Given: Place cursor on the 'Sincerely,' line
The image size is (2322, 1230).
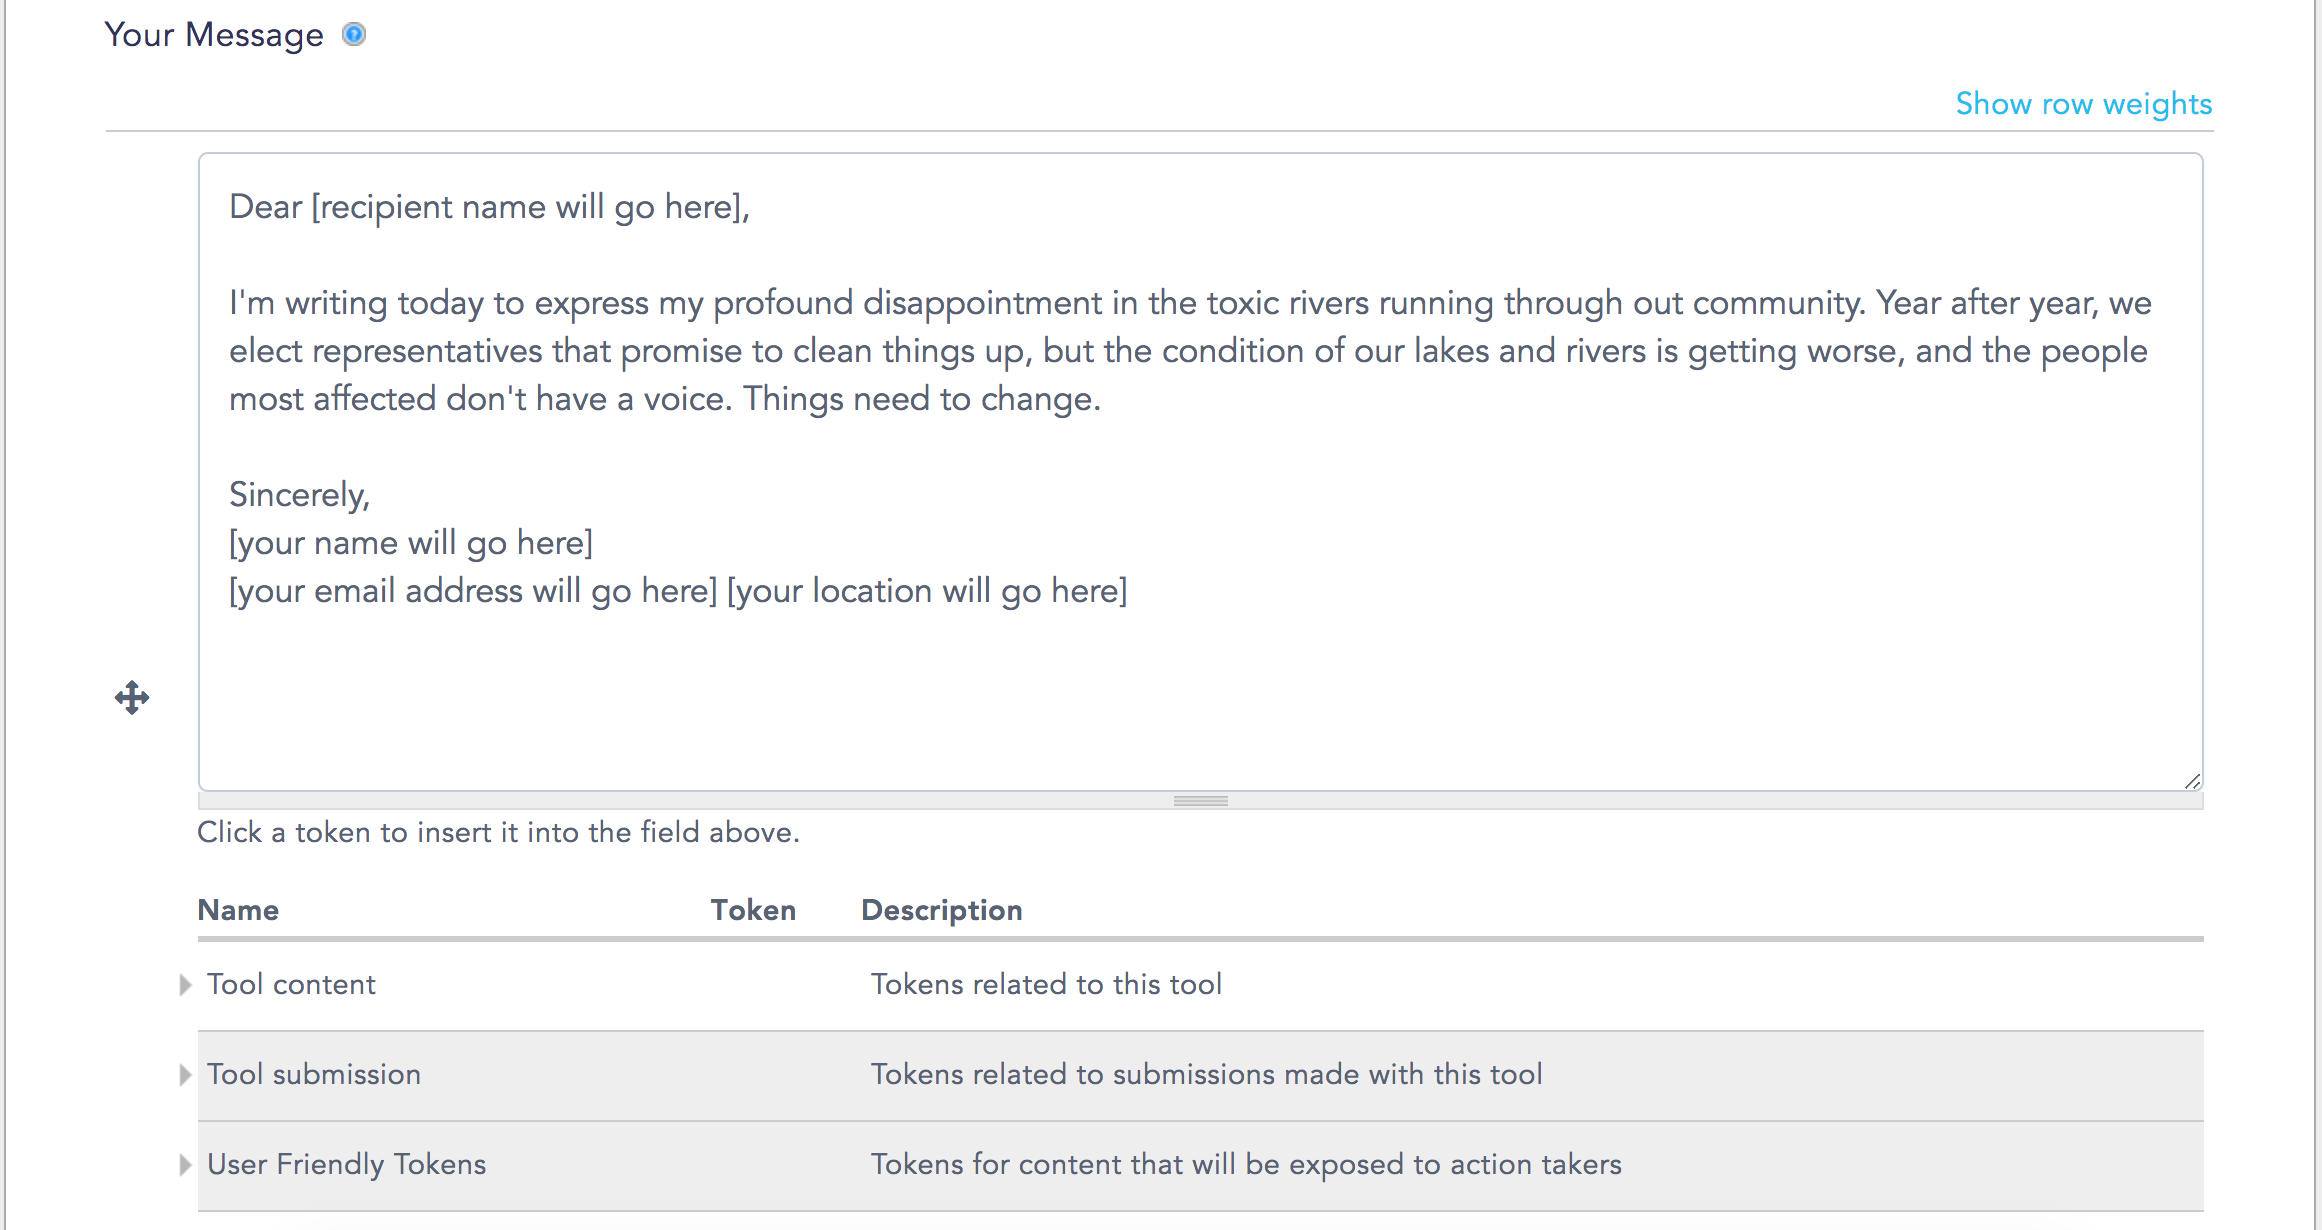Looking at the screenshot, I should [x=300, y=495].
